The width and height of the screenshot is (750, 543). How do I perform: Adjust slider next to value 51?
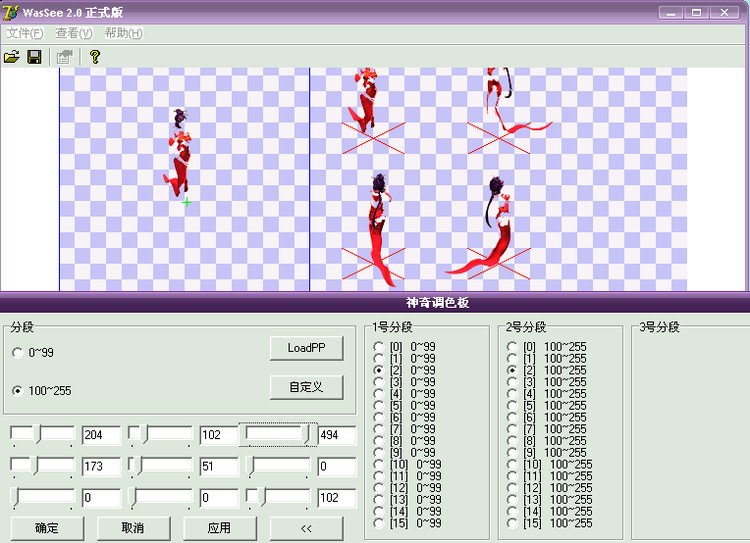(x=160, y=466)
